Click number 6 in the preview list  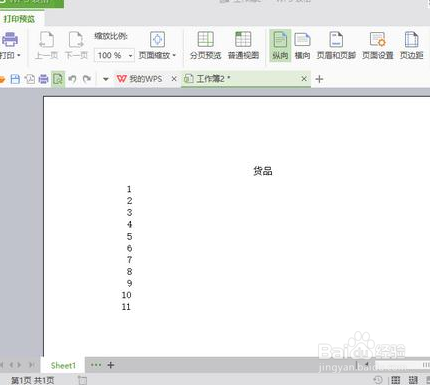129,248
